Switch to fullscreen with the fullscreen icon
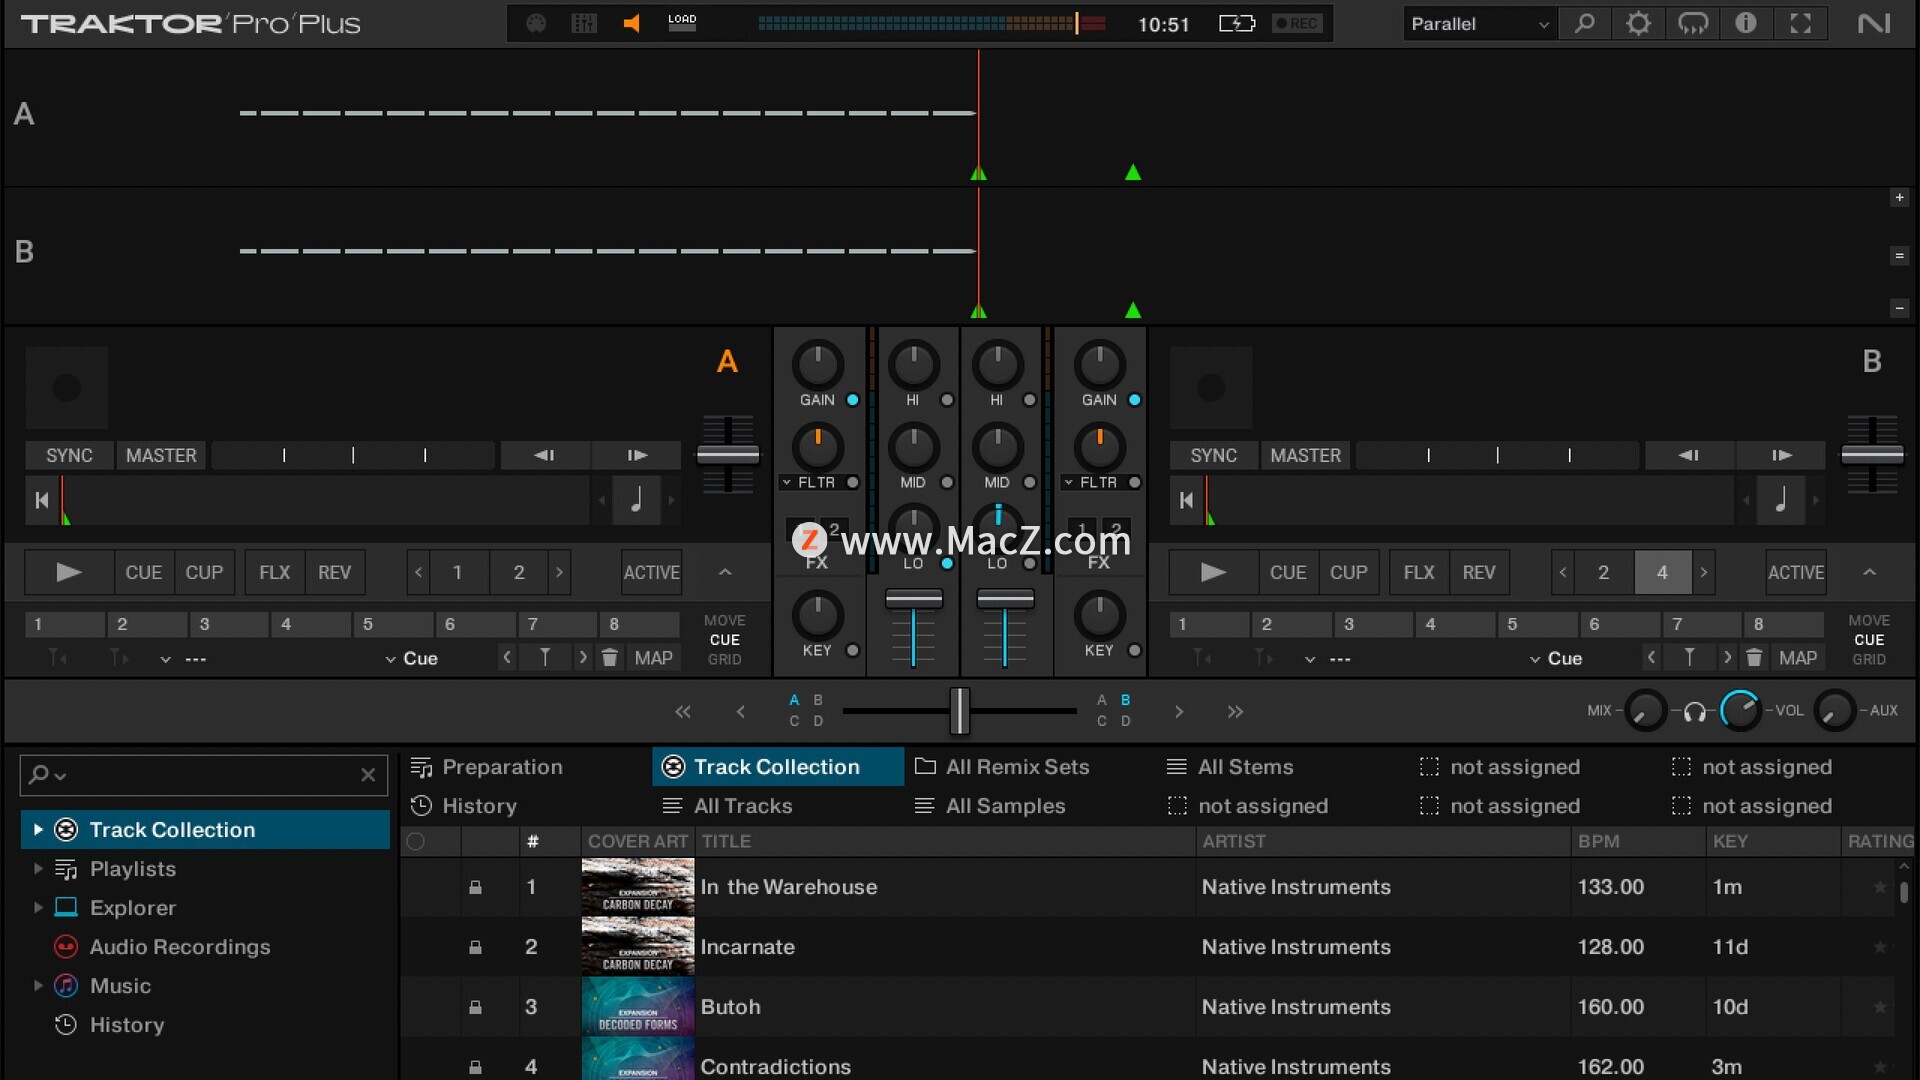 pyautogui.click(x=1800, y=23)
